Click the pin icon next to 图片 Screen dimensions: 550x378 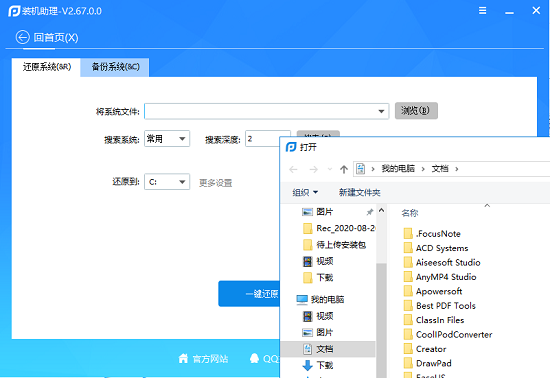(x=369, y=212)
